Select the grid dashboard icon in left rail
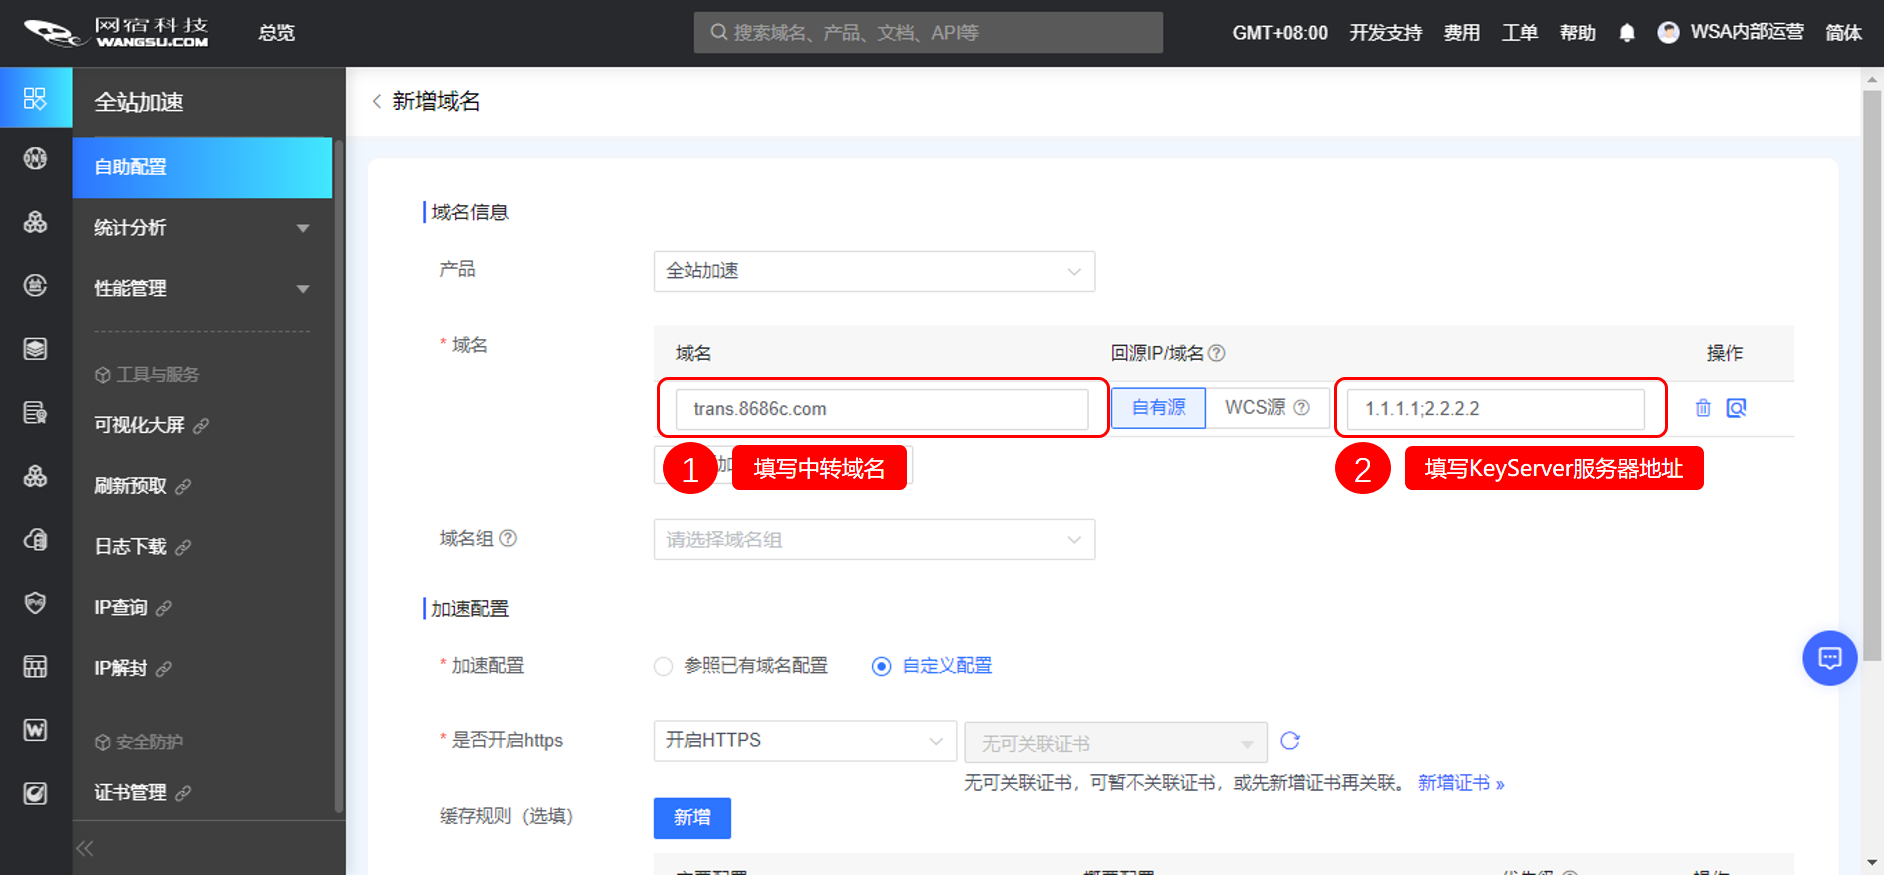 35,98
